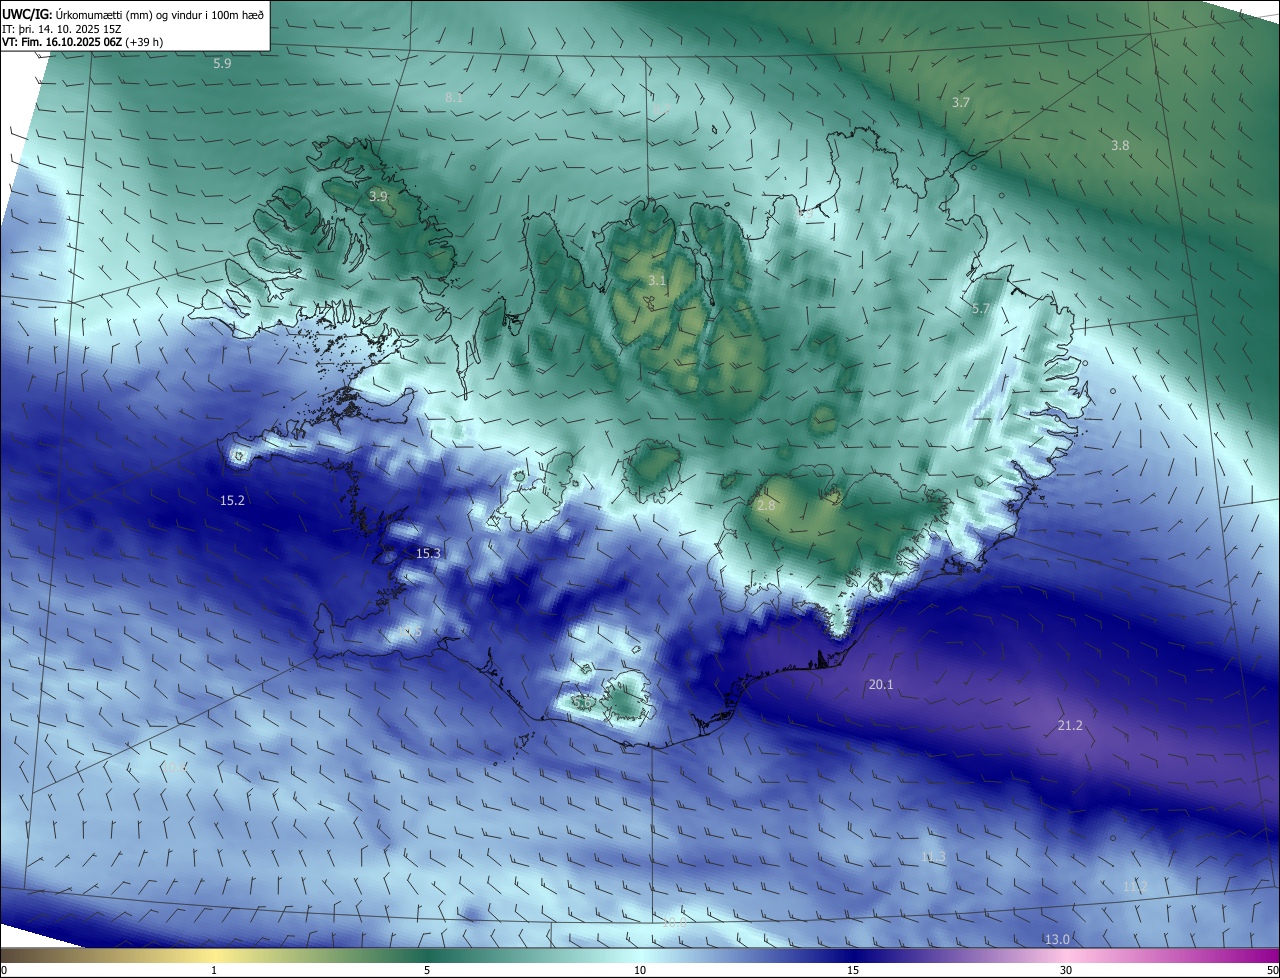Click the precipitation colour scale bar
Screen dimensions: 1280x978
(x=640, y=956)
